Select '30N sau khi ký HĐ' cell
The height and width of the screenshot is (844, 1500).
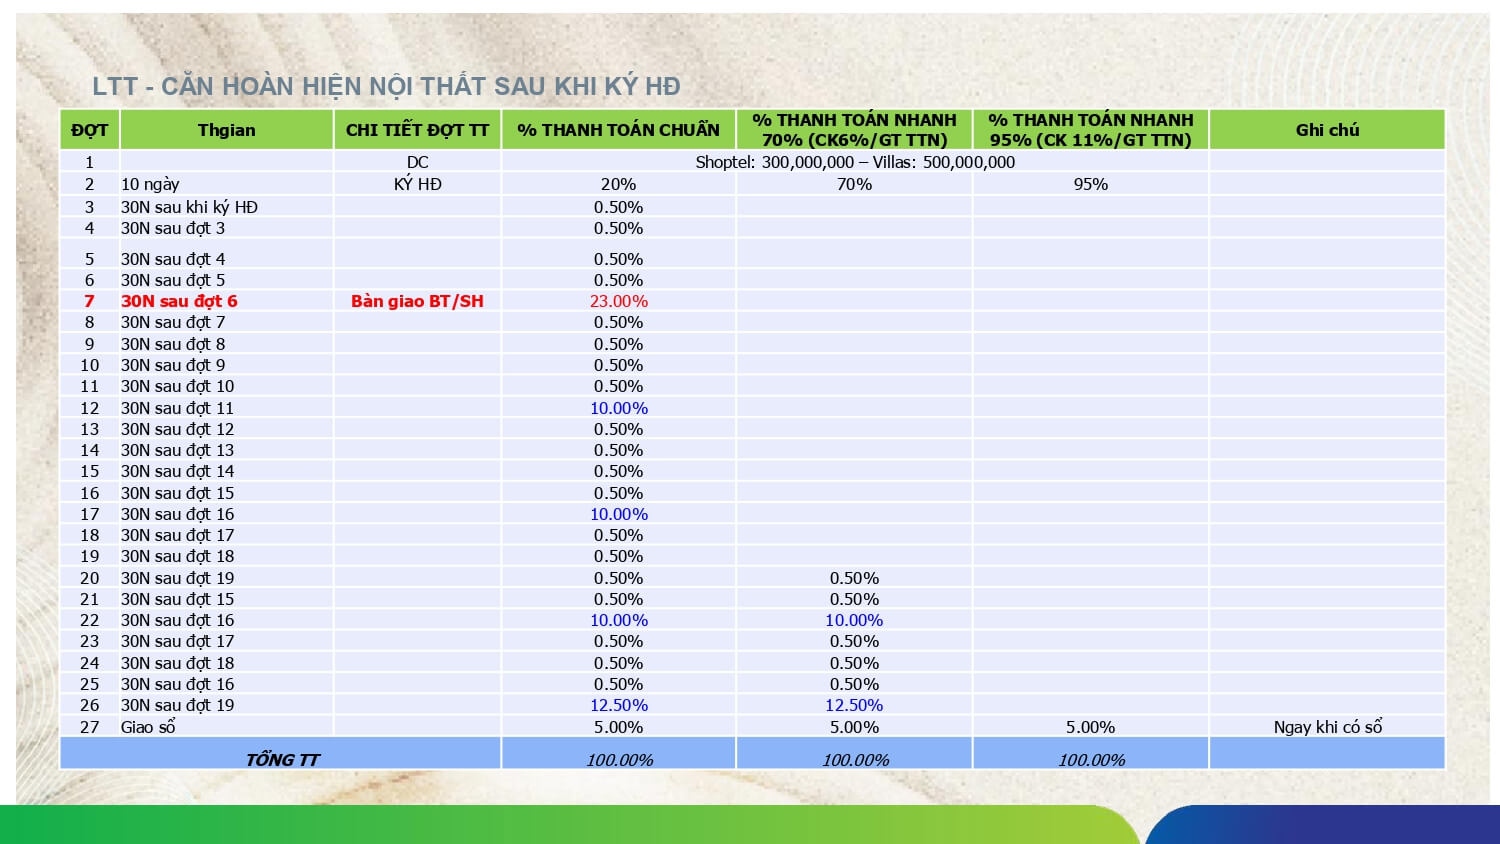click(x=227, y=207)
